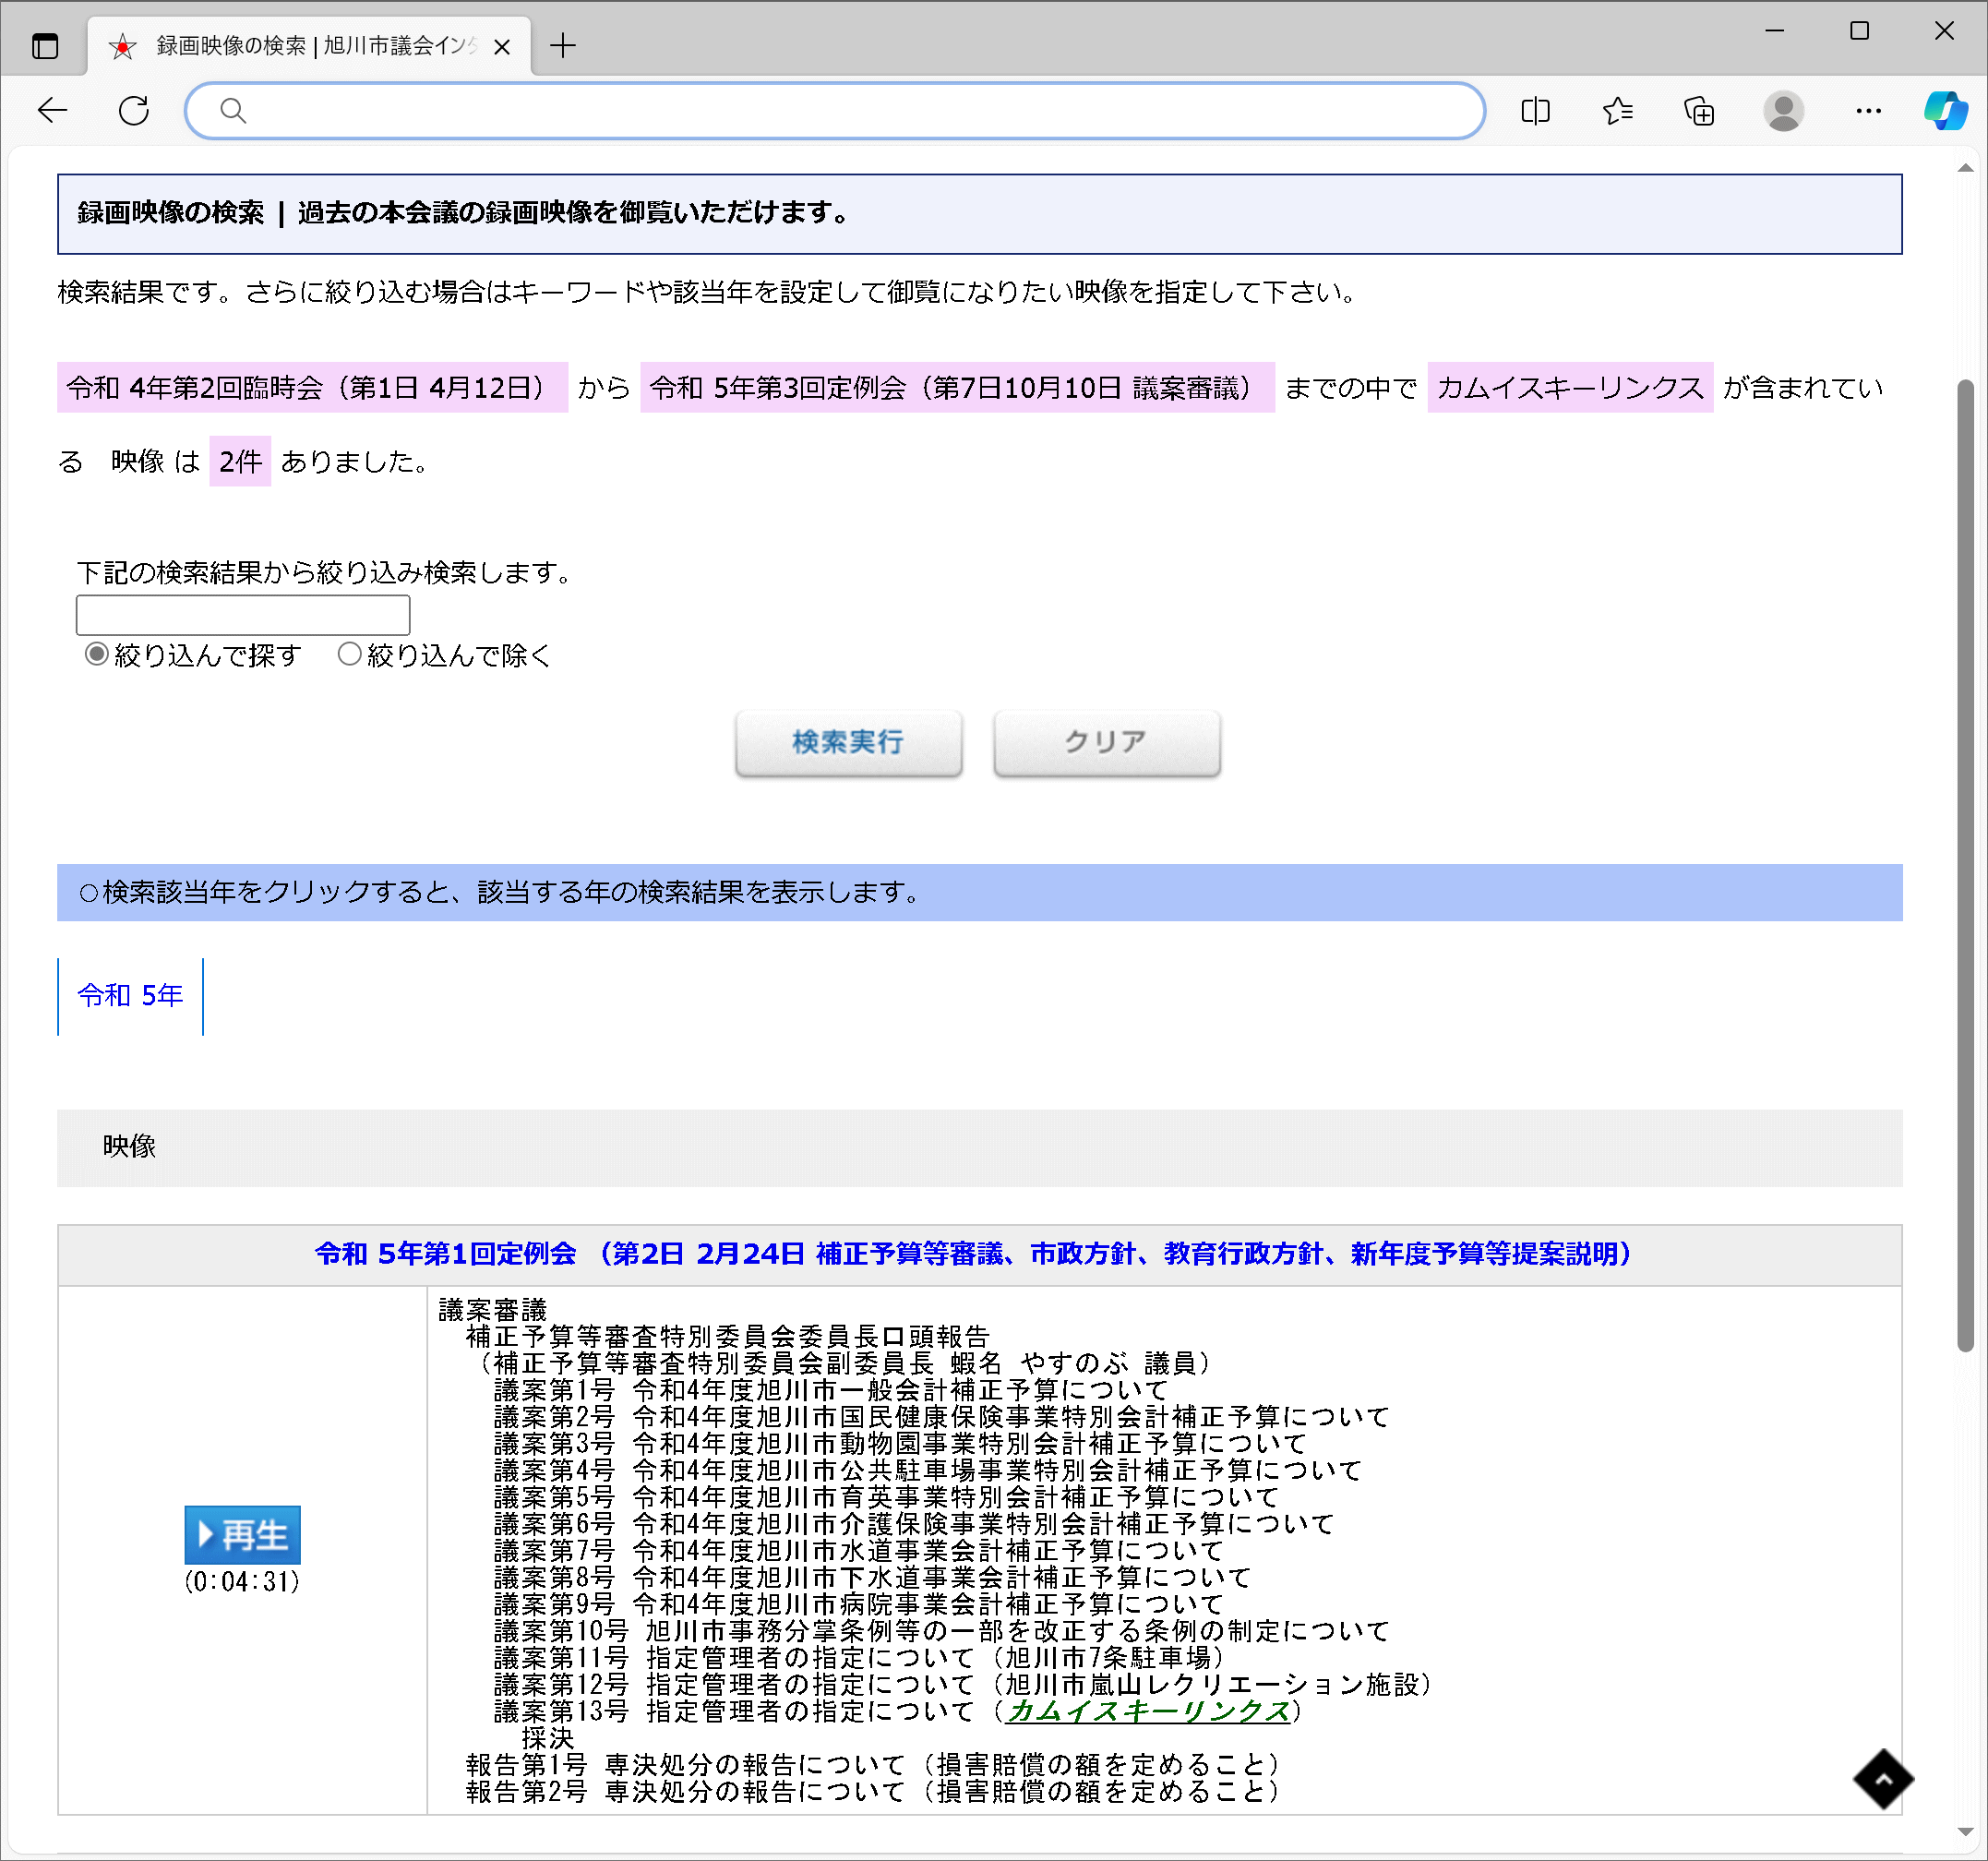Click the scrollbar down arrow
The width and height of the screenshot is (1988, 1861).
(1965, 1832)
